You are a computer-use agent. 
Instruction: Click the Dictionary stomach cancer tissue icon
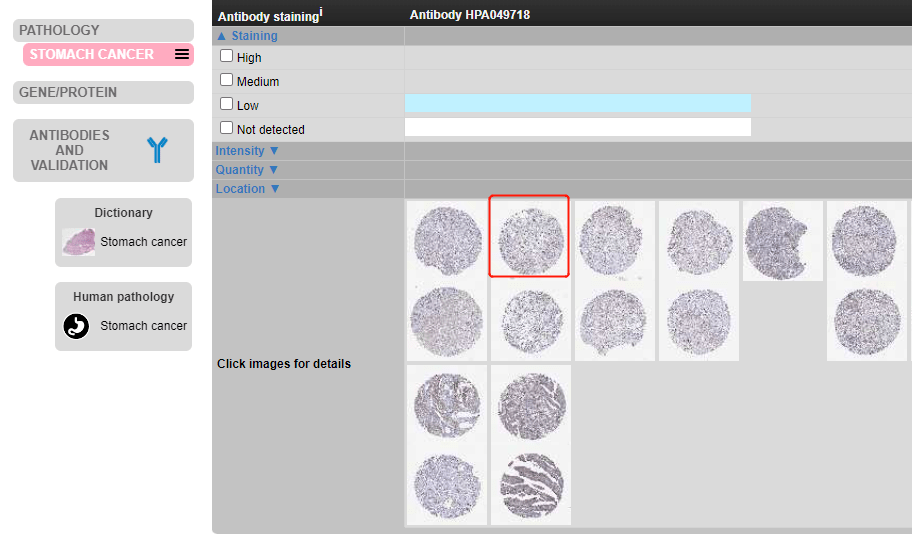[78, 242]
